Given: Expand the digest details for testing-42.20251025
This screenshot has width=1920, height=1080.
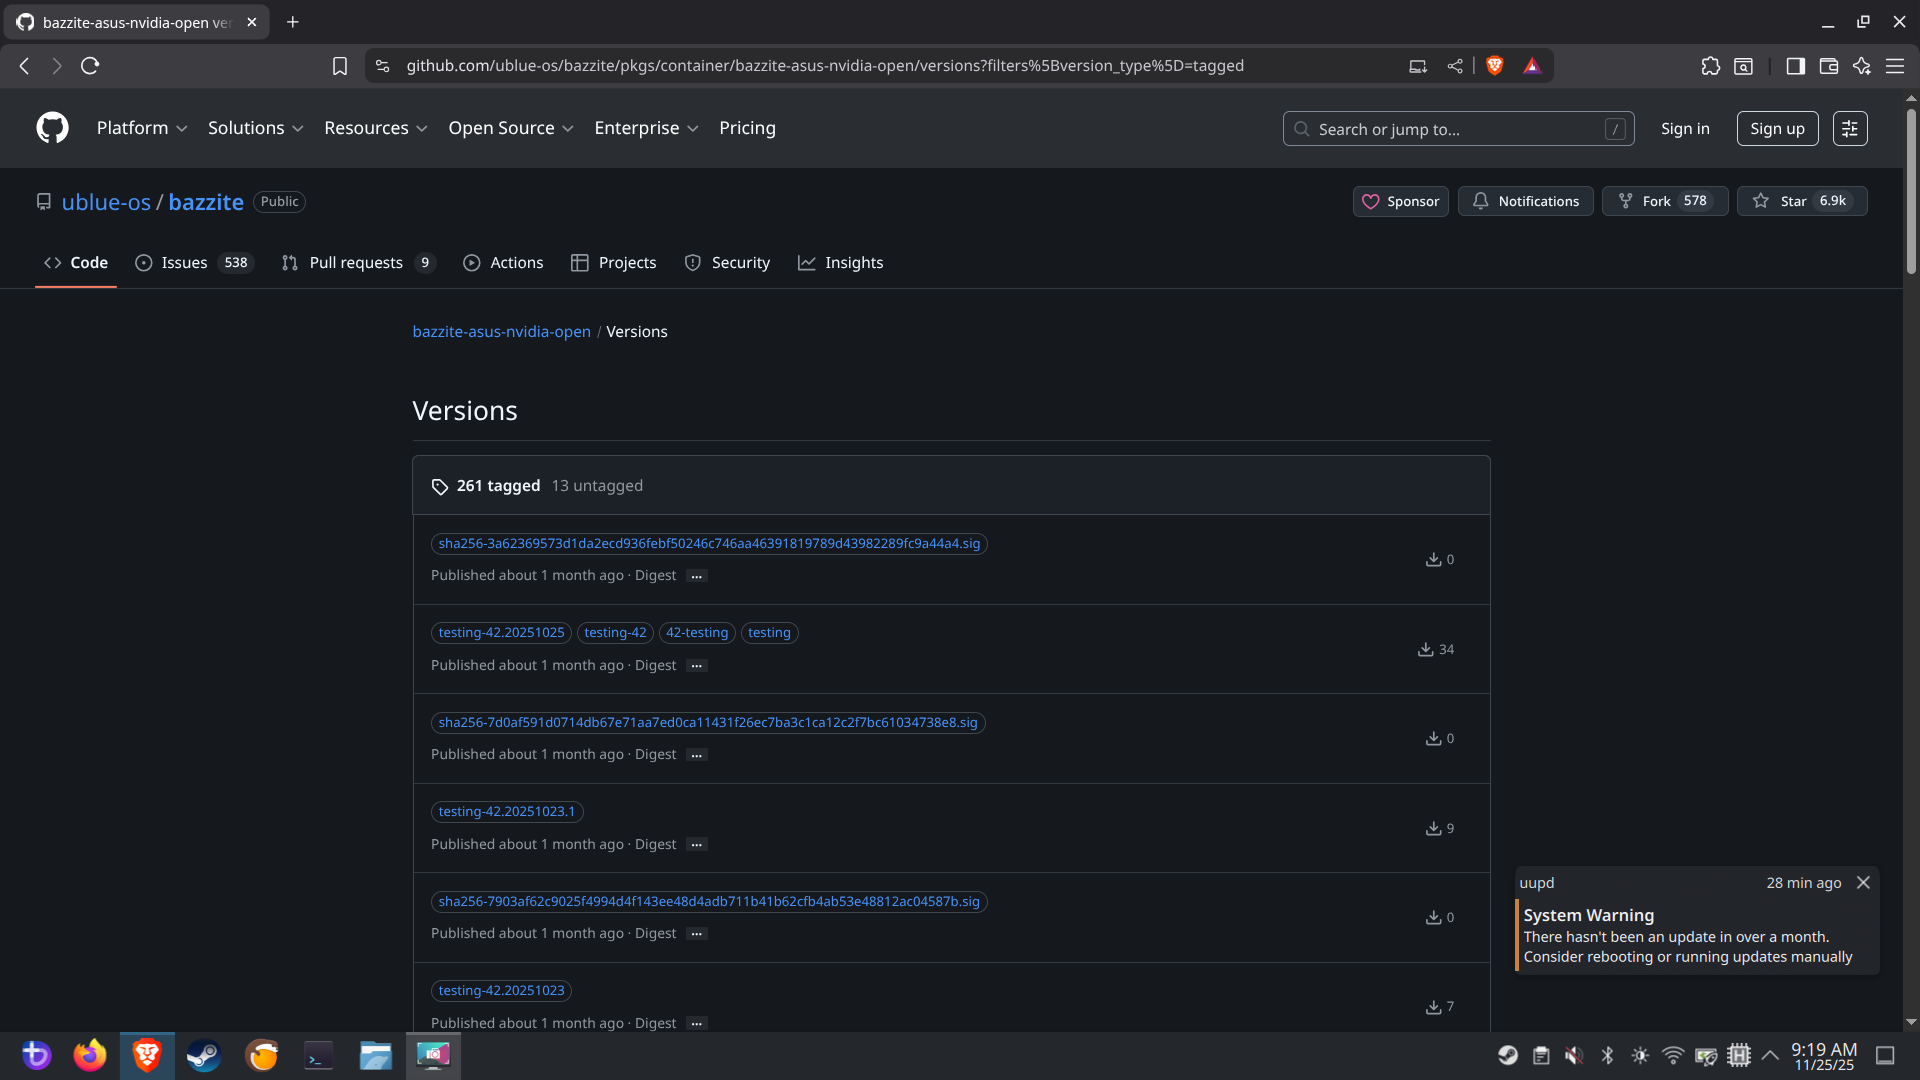Looking at the screenshot, I should (x=696, y=665).
